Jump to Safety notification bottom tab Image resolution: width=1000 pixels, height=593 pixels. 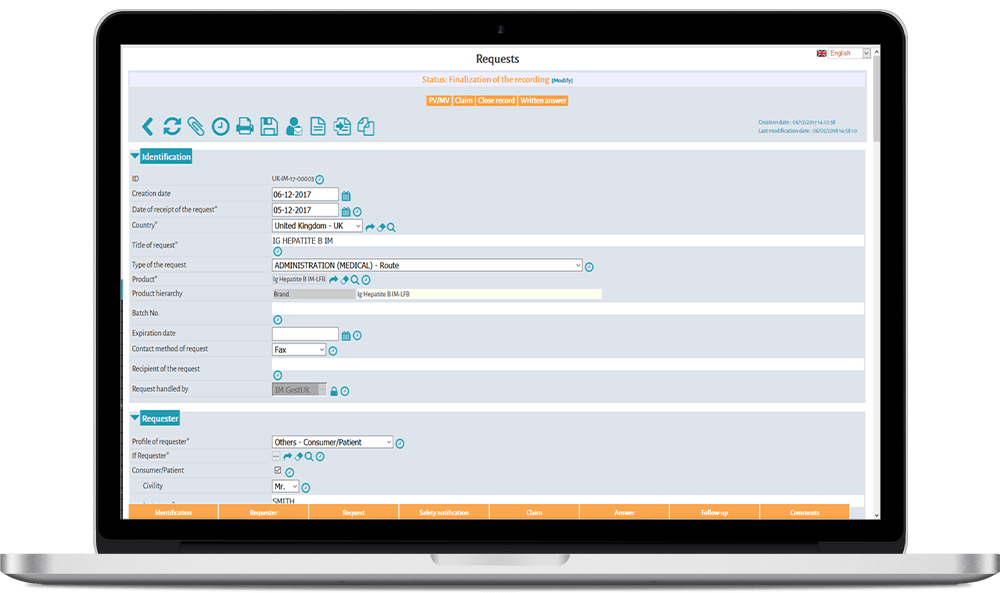444,512
